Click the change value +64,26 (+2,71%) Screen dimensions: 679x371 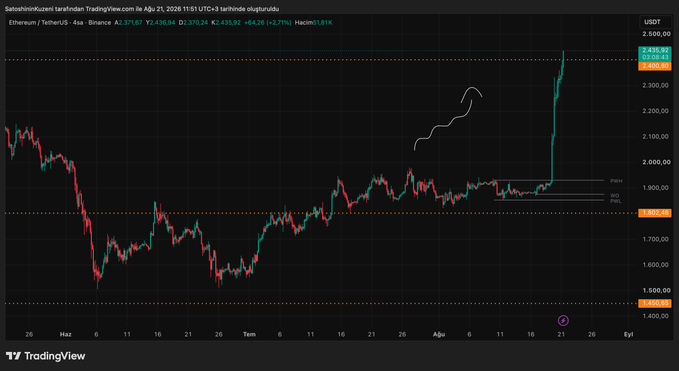tap(268, 23)
